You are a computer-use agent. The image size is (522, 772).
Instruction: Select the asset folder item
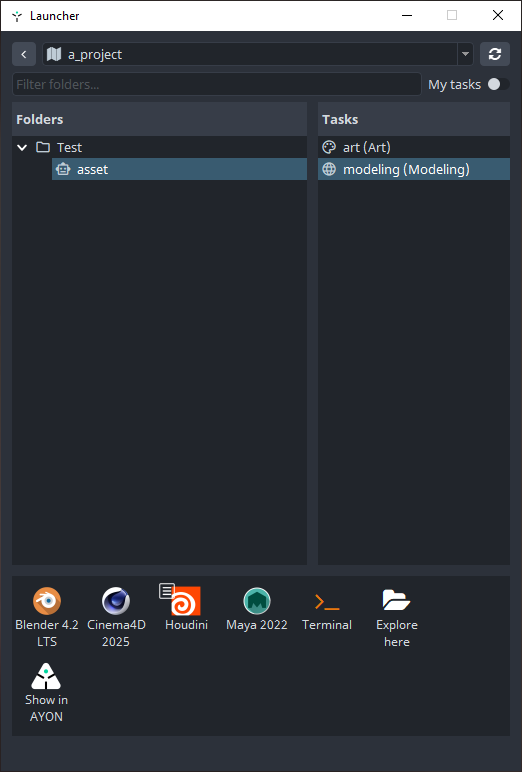(x=179, y=169)
